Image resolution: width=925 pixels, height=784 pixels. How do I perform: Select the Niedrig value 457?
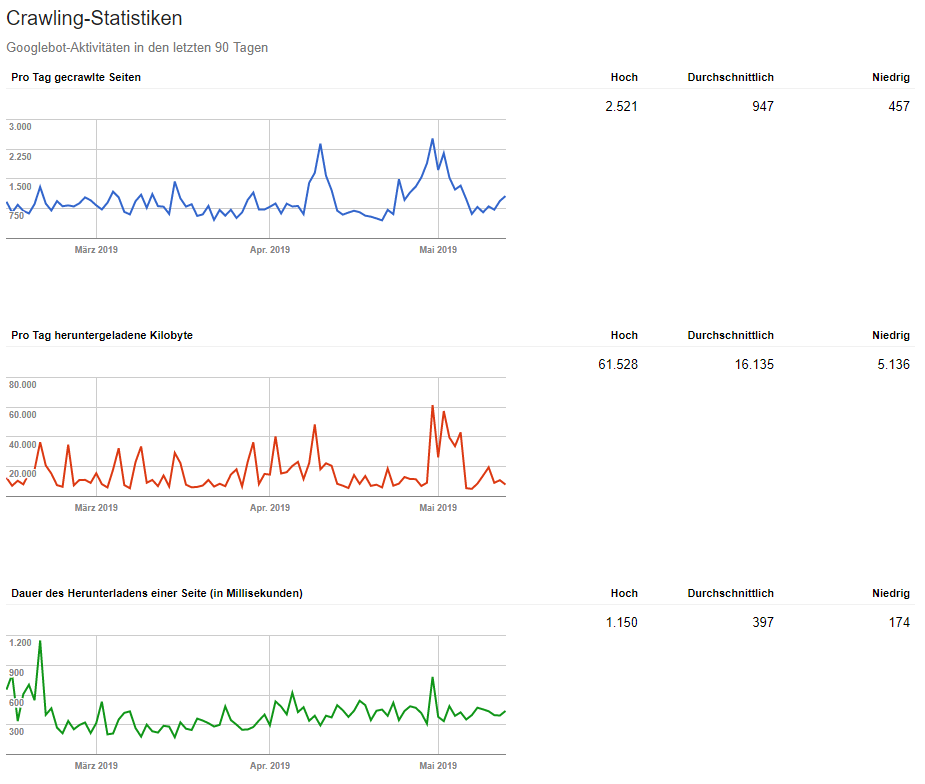tap(899, 106)
